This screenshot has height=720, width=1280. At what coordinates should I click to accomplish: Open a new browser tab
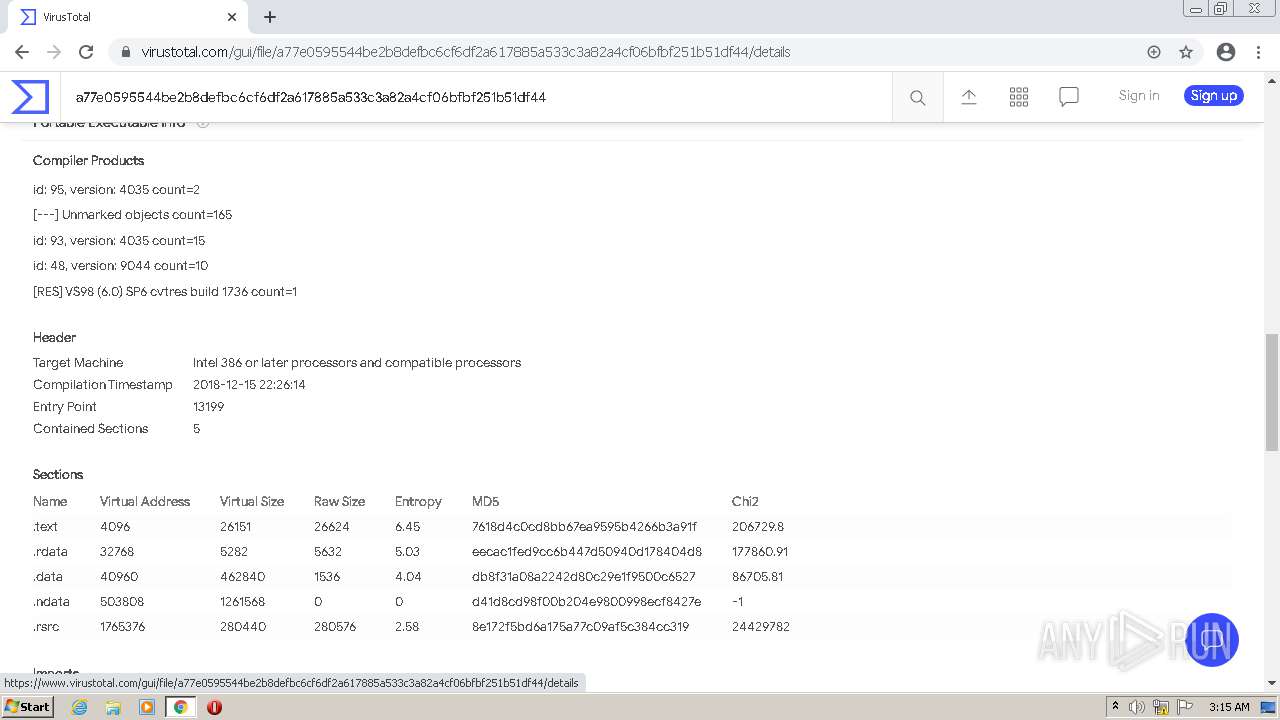pyautogui.click(x=270, y=17)
